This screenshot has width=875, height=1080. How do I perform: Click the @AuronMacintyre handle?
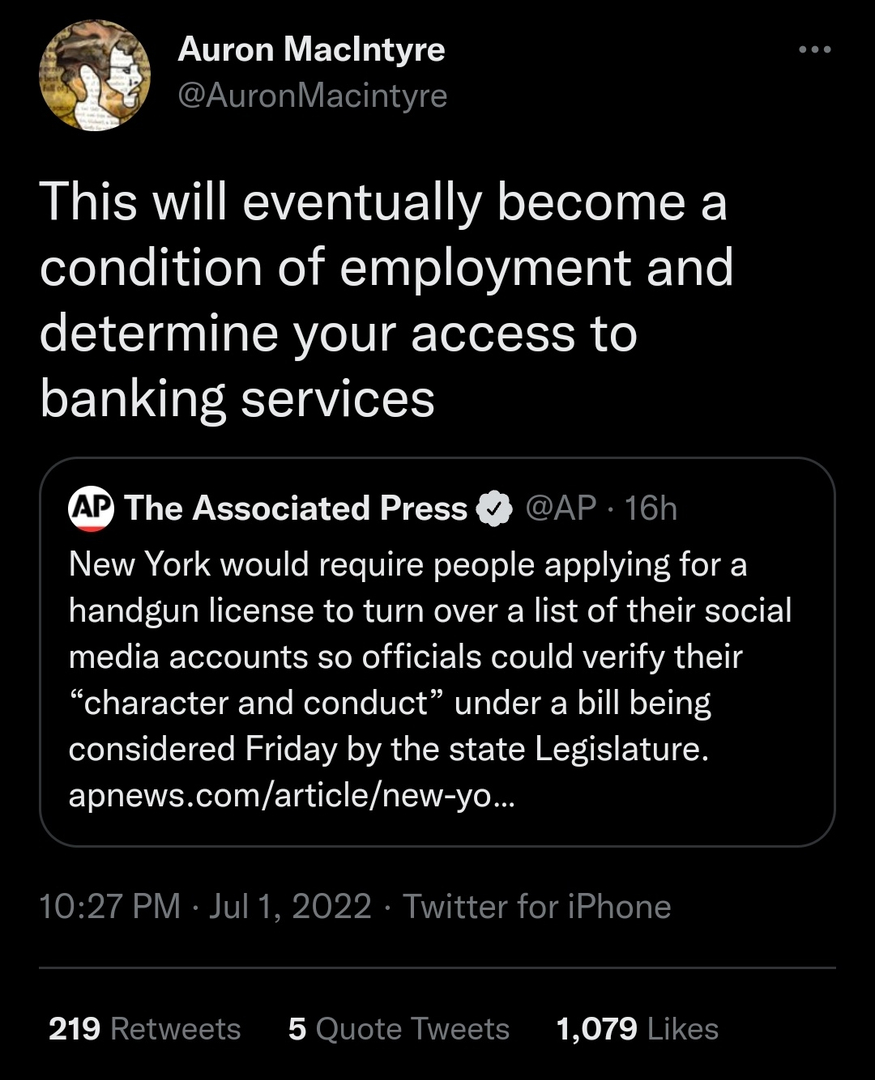(x=312, y=96)
